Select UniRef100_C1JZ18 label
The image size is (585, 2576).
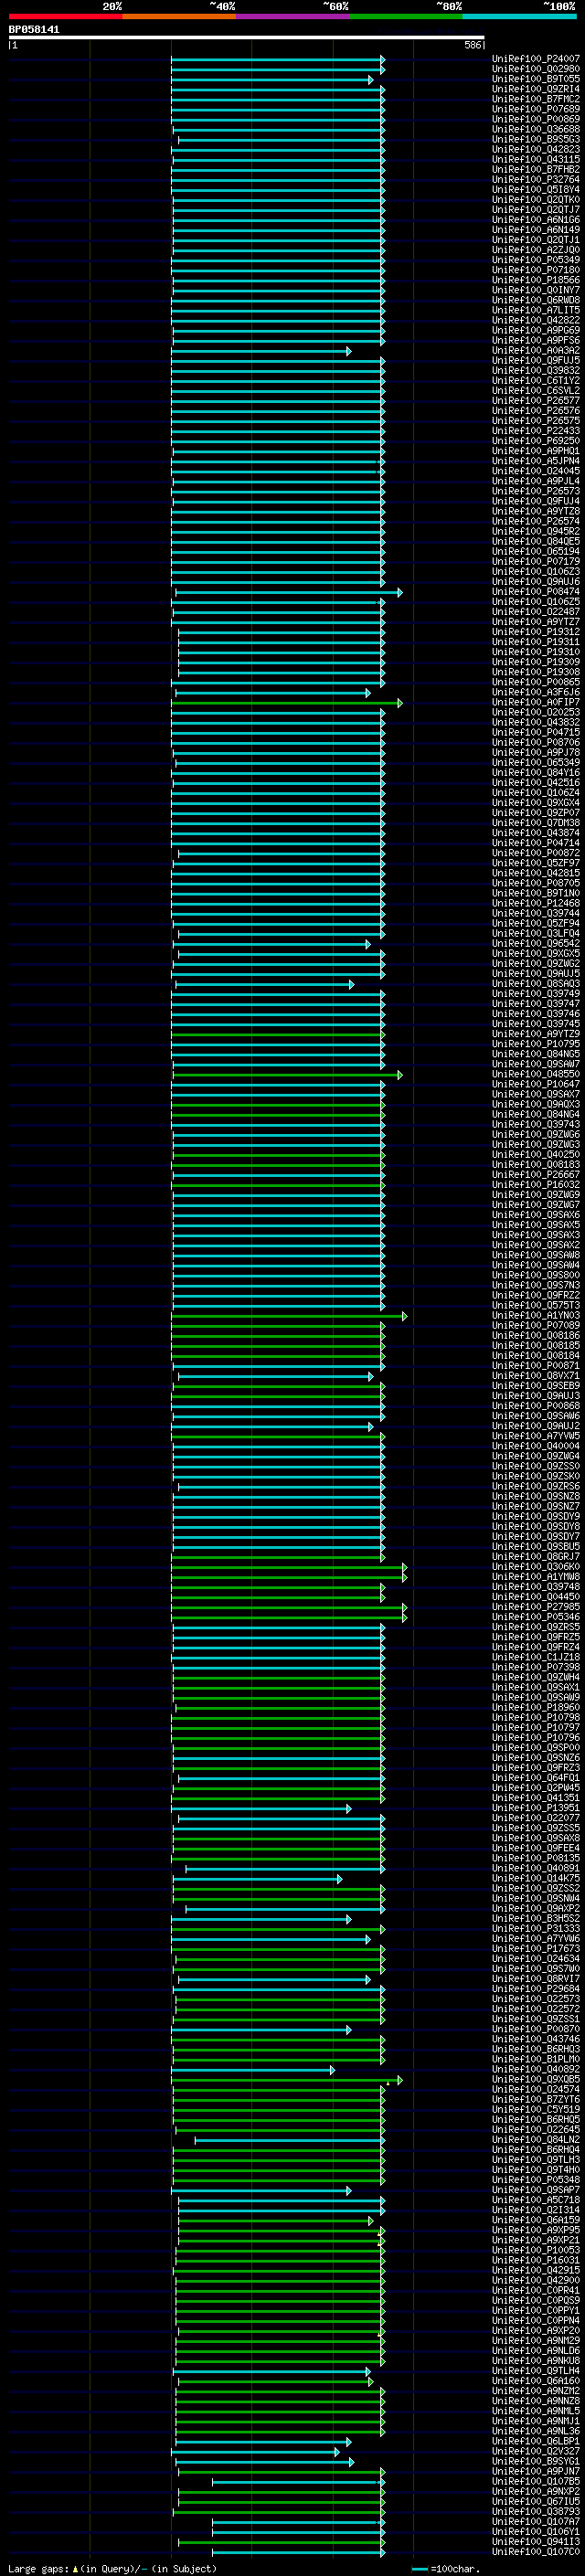click(536, 1657)
